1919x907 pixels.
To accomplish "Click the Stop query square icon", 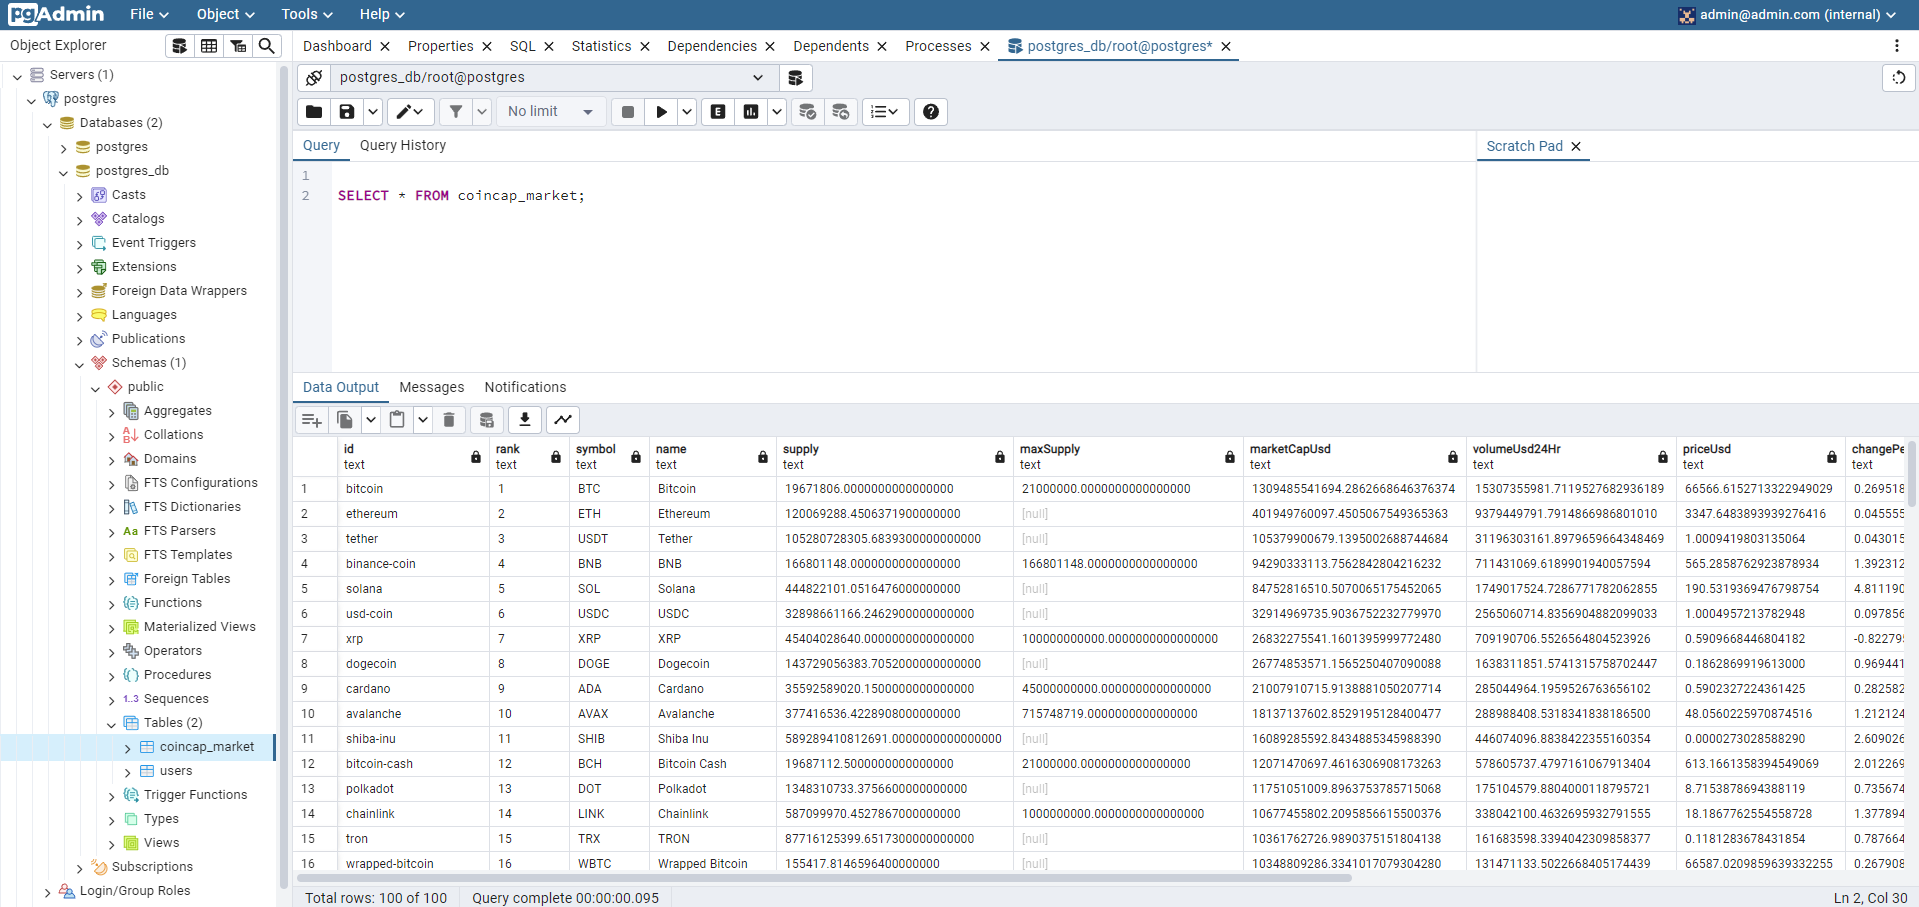I will click(x=628, y=112).
